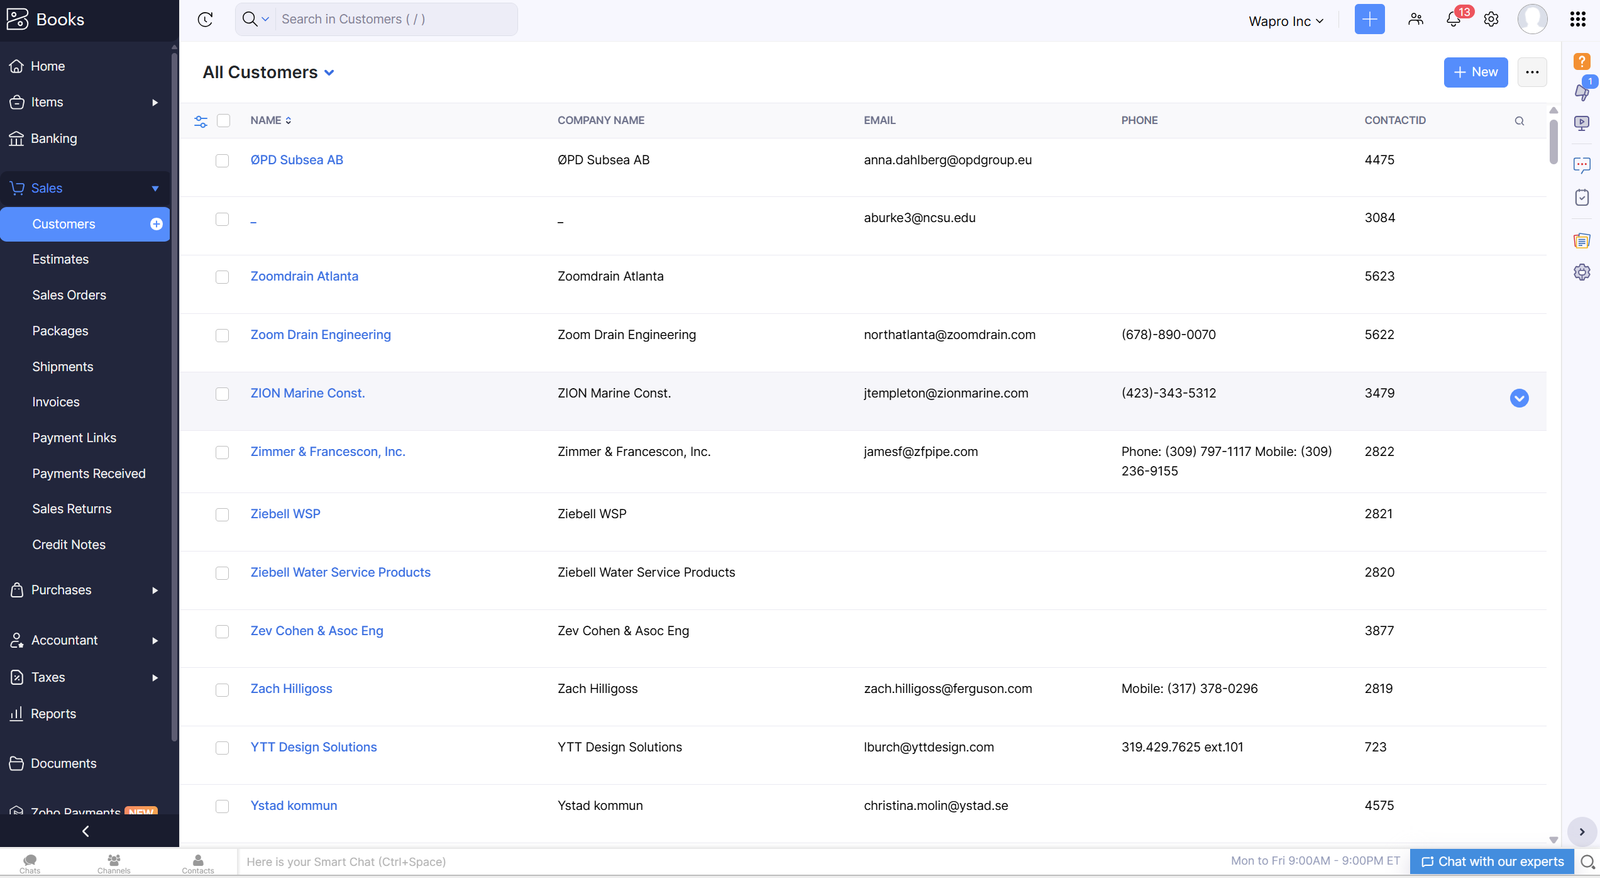Expand right rail with arrow button
Screen dimensions: 1600x878
tap(1582, 831)
